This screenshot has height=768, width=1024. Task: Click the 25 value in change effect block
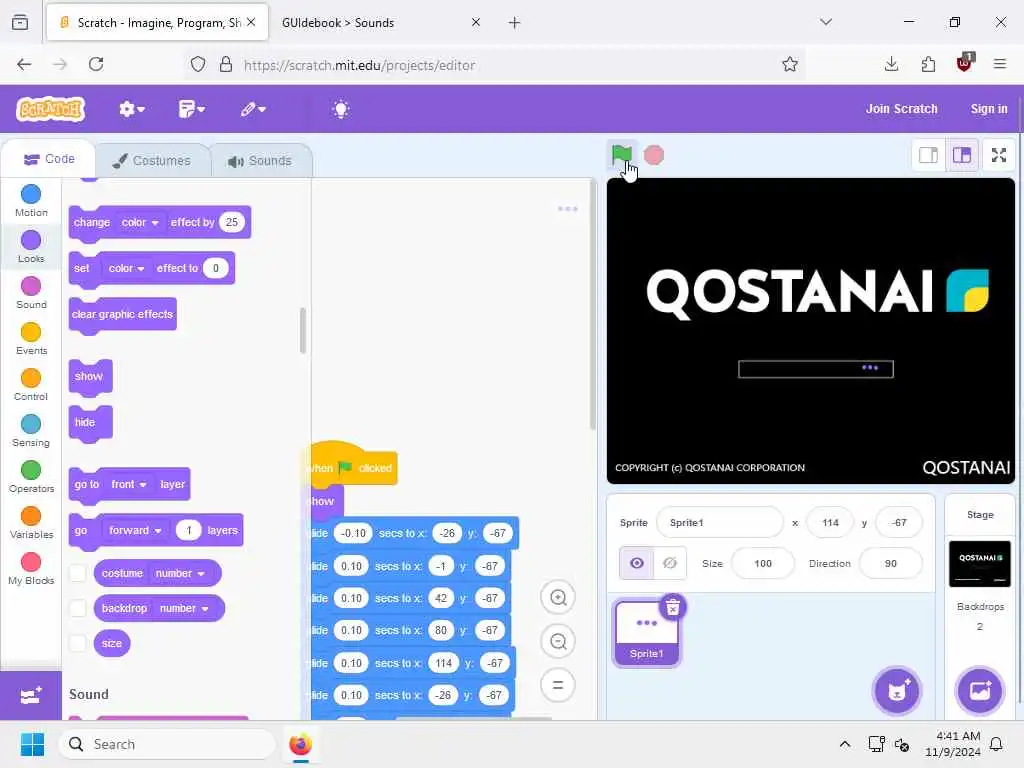point(231,222)
